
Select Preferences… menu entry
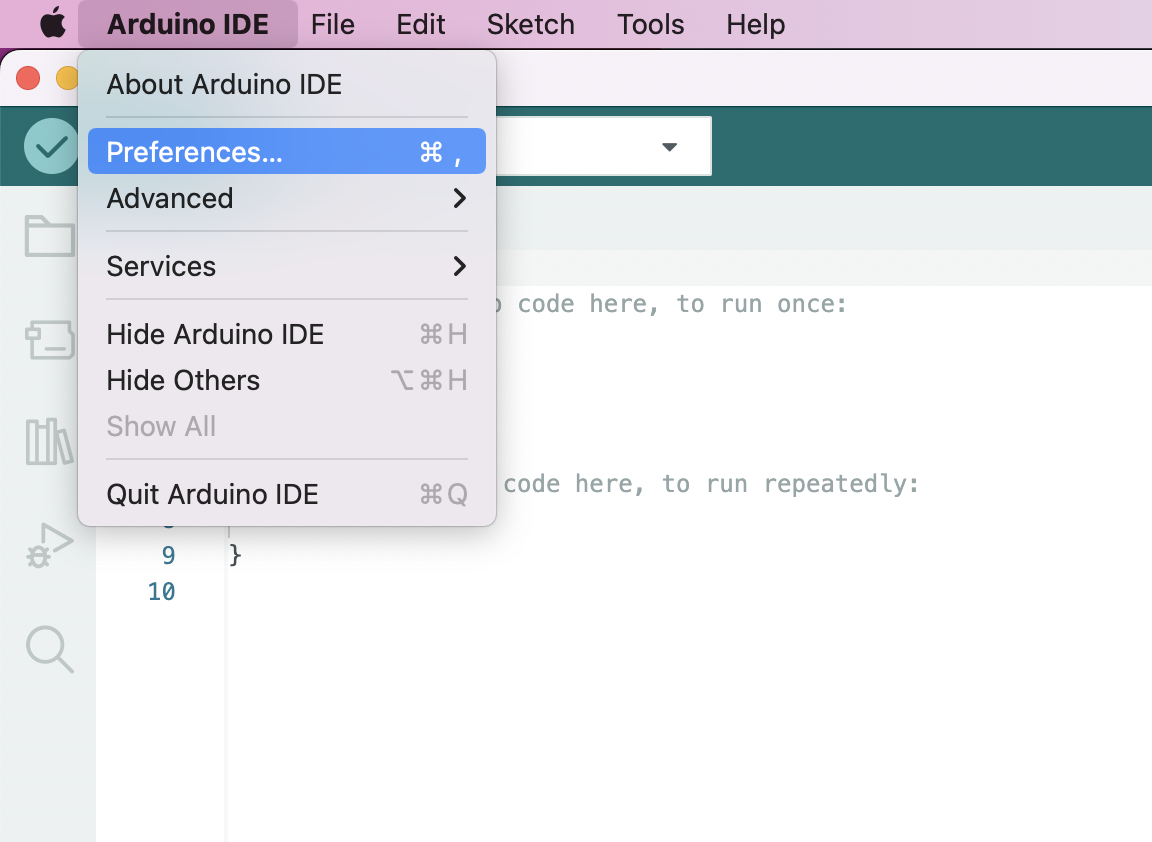(287, 151)
